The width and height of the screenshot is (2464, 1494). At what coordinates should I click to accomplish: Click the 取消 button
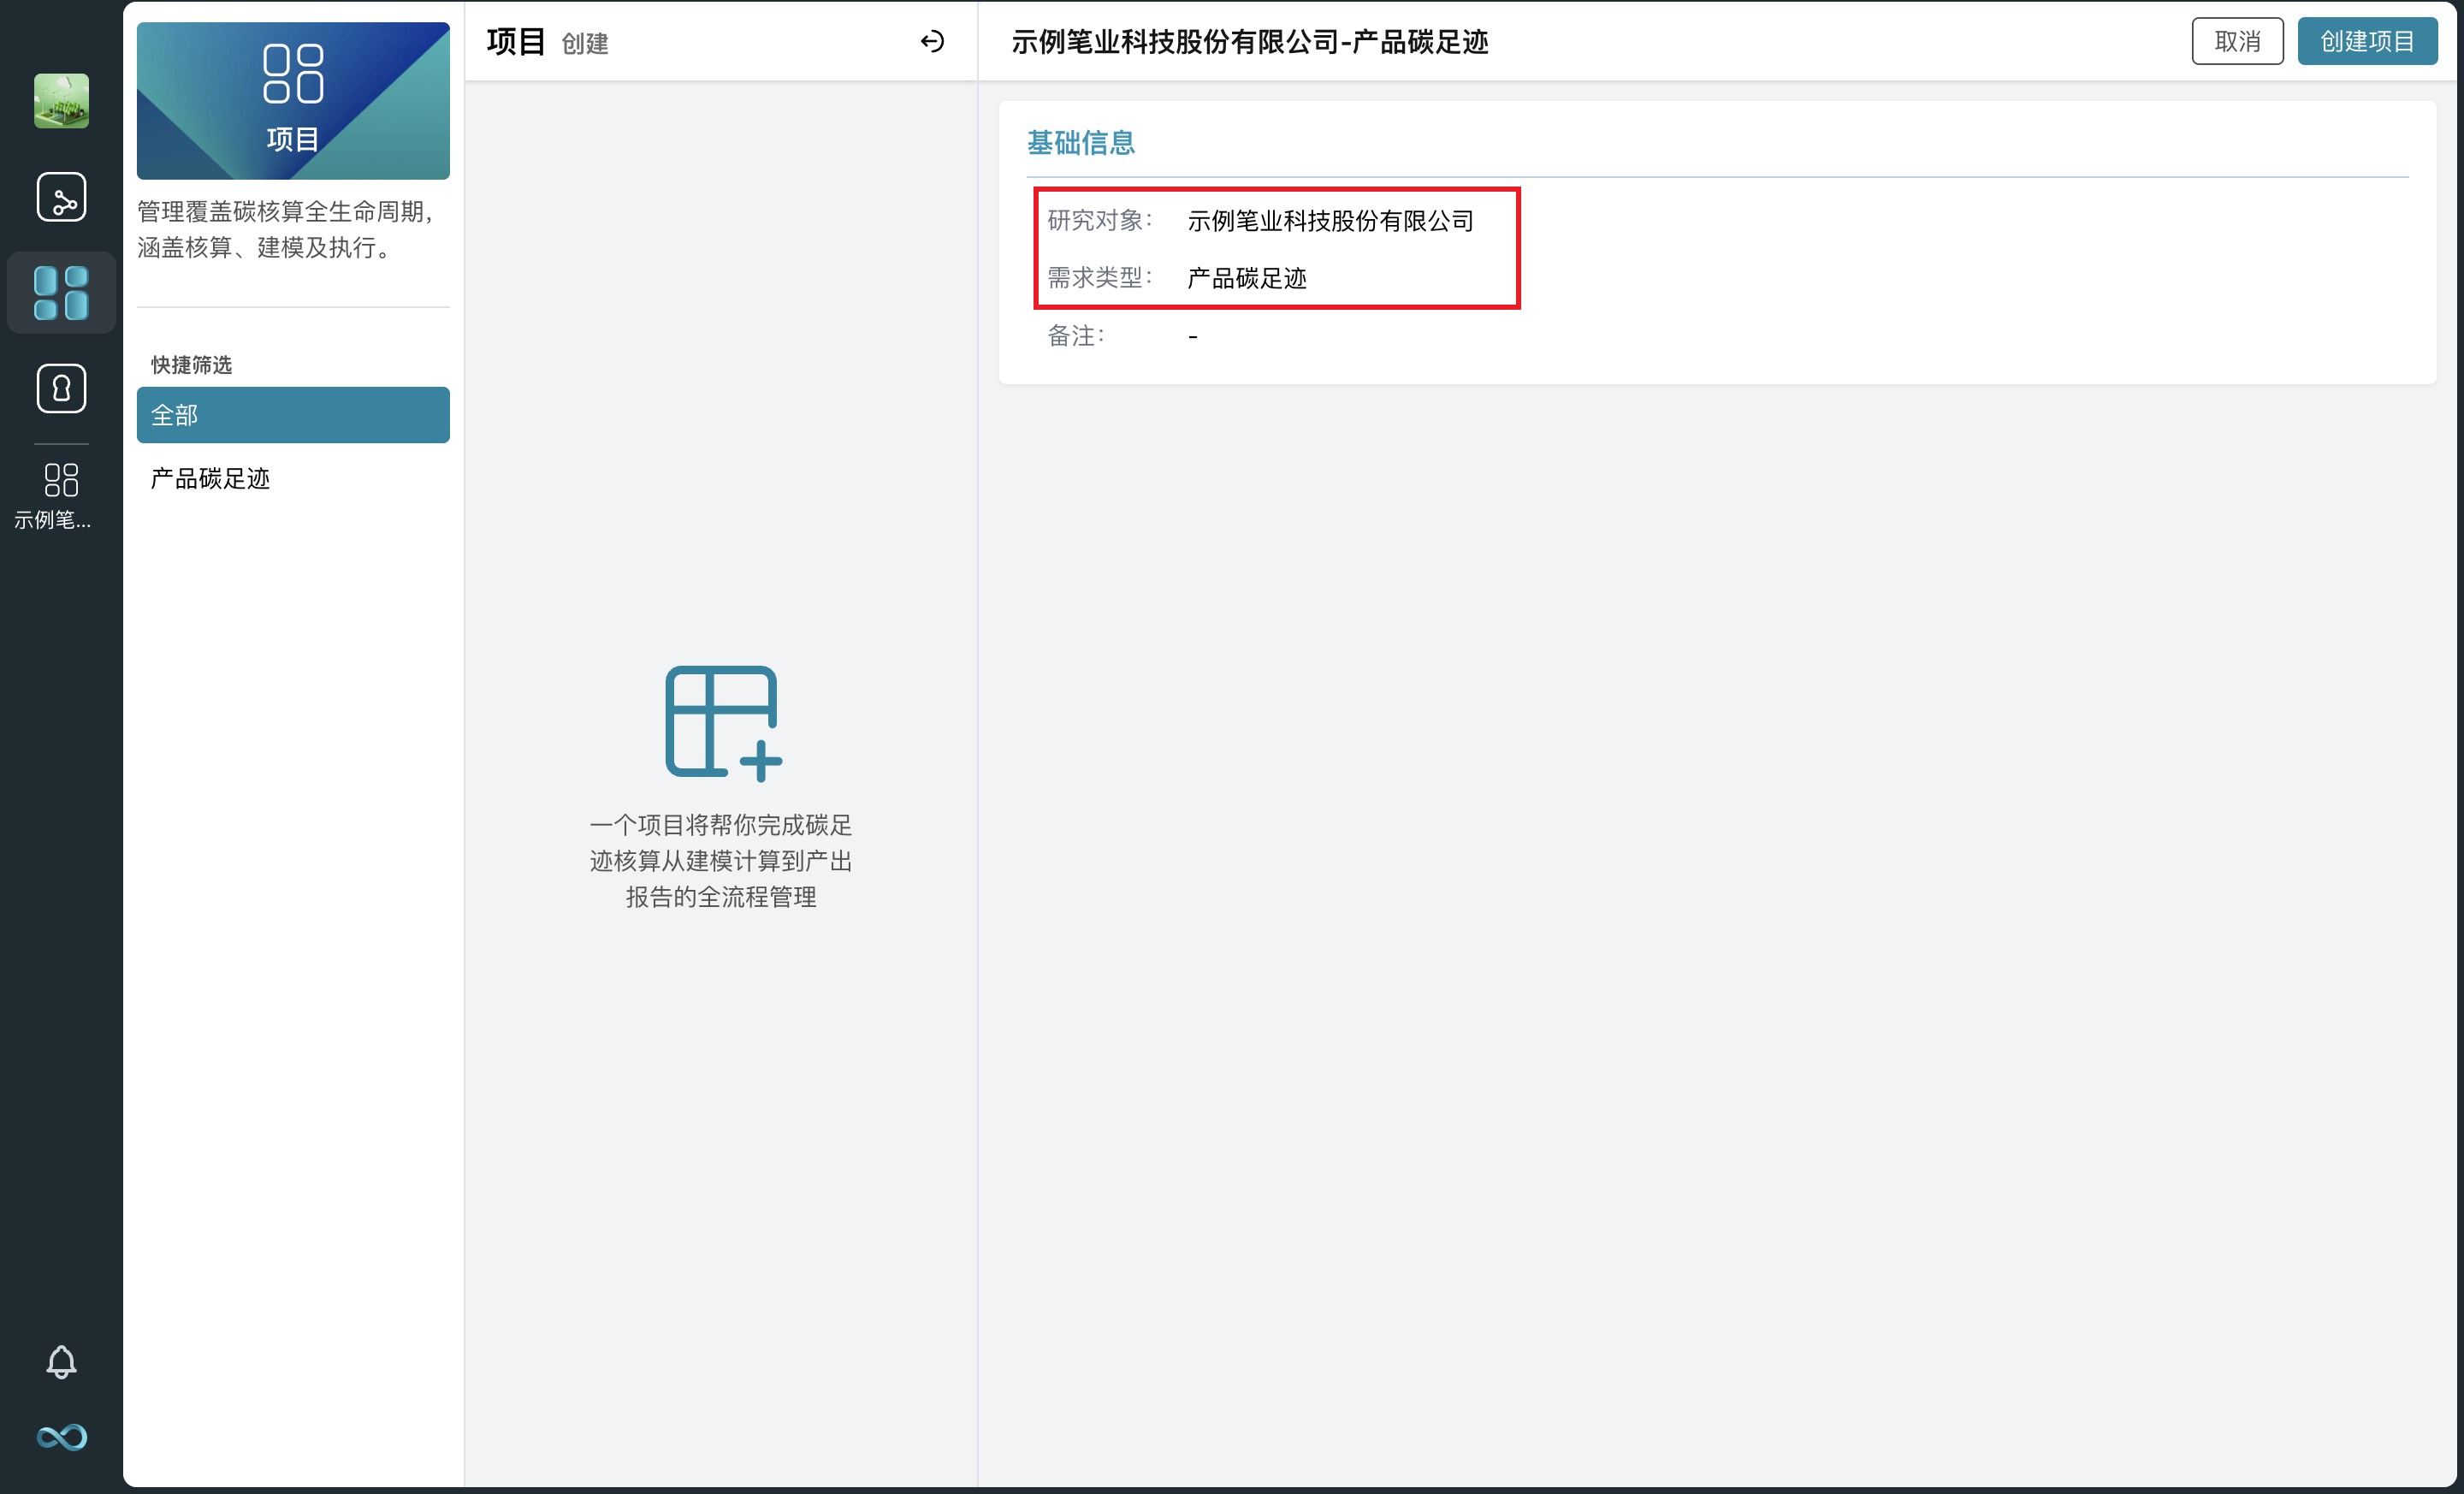coord(2236,41)
